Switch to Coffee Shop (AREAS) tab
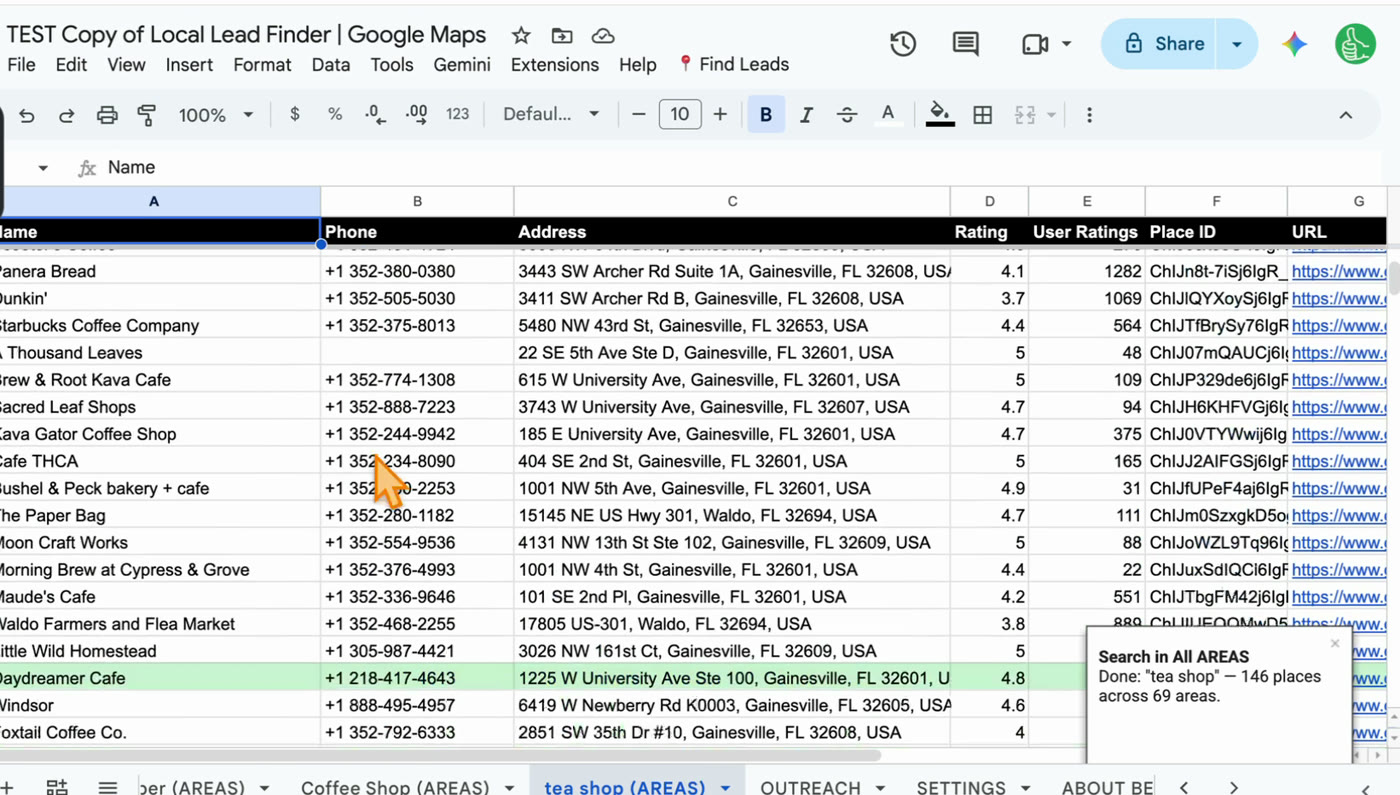This screenshot has height=795, width=1400. [395, 787]
